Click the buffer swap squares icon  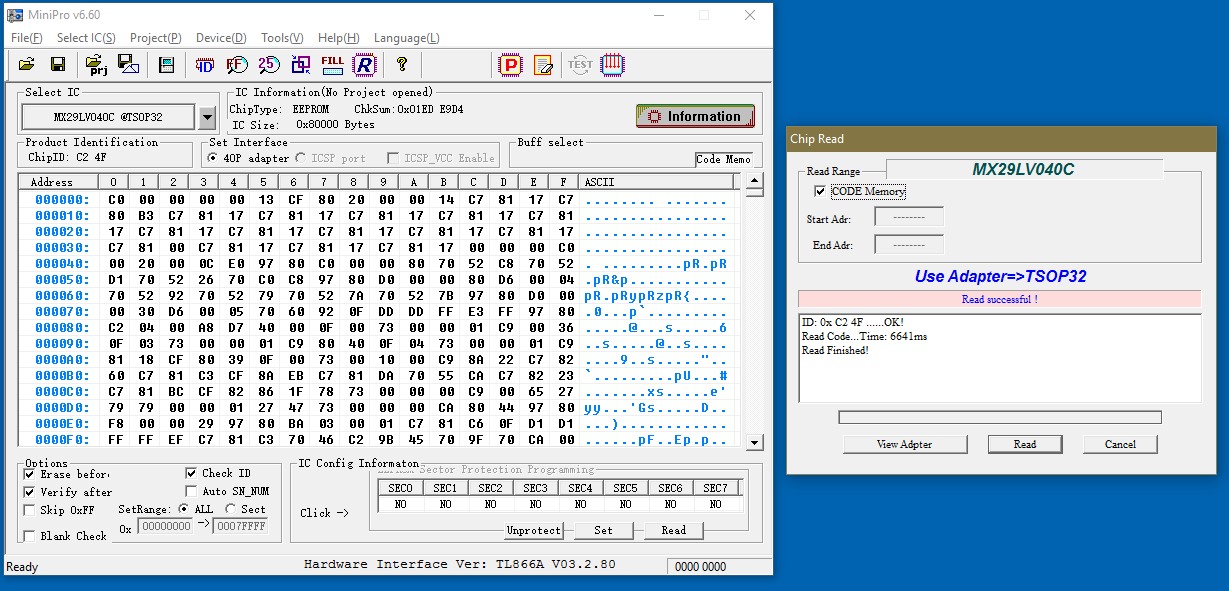click(x=300, y=65)
